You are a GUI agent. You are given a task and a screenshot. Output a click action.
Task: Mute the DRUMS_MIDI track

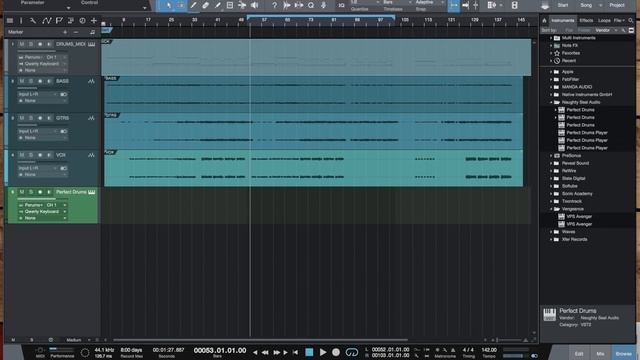(22, 44)
